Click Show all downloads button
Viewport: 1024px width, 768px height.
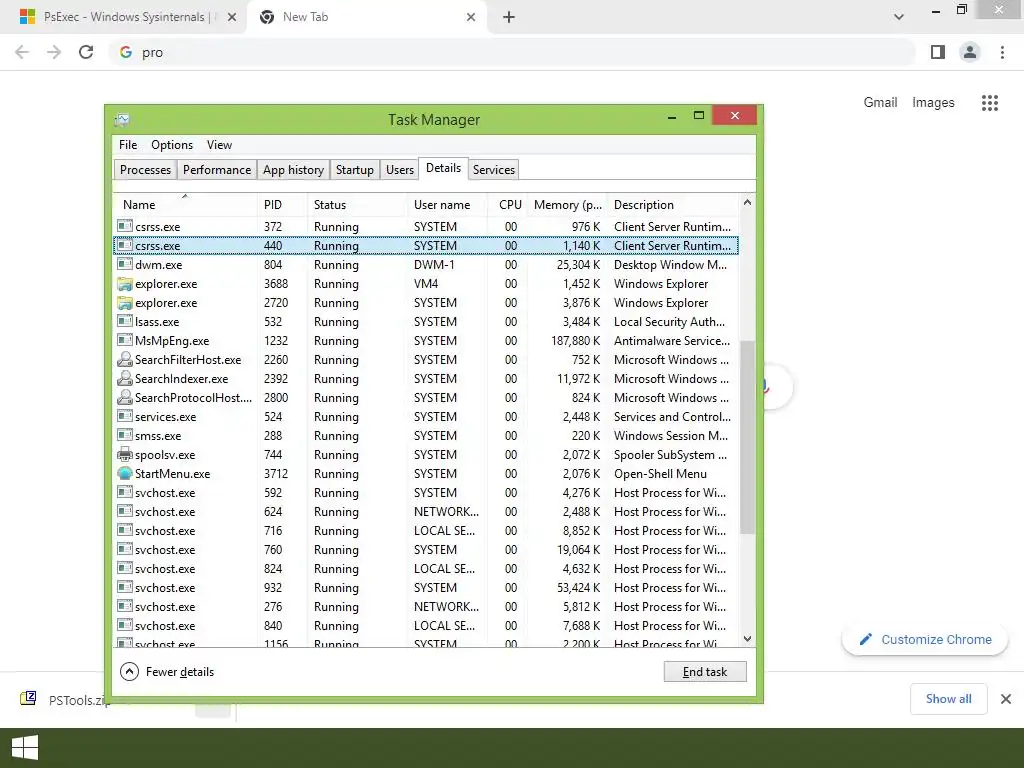click(948, 699)
